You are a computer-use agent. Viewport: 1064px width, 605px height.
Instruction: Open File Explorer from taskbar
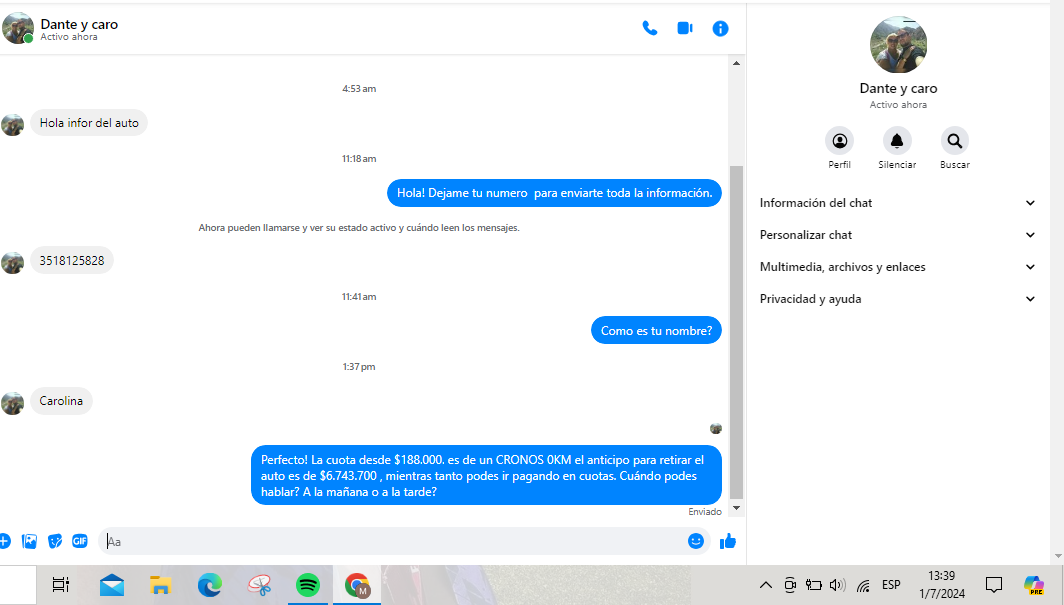(161, 585)
